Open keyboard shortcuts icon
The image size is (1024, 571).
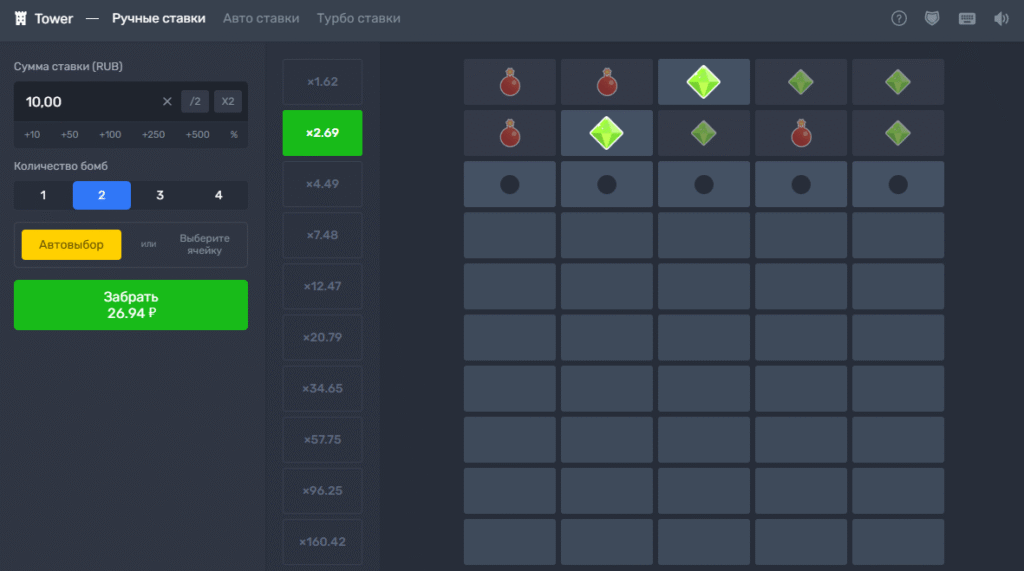click(966, 18)
